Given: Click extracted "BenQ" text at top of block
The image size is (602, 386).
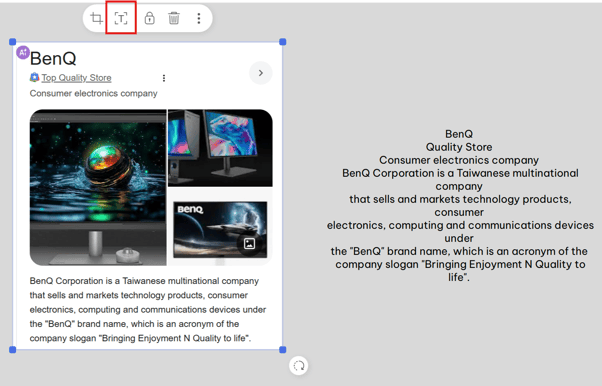Looking at the screenshot, I should [459, 134].
